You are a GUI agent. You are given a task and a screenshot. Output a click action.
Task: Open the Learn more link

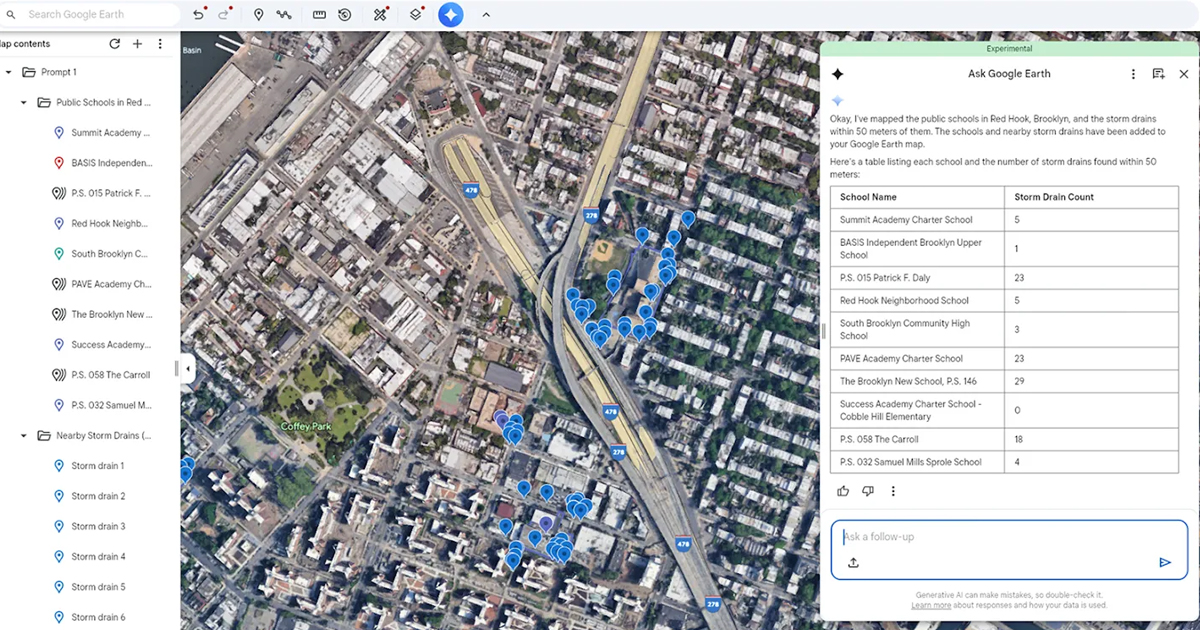pyautogui.click(x=931, y=605)
